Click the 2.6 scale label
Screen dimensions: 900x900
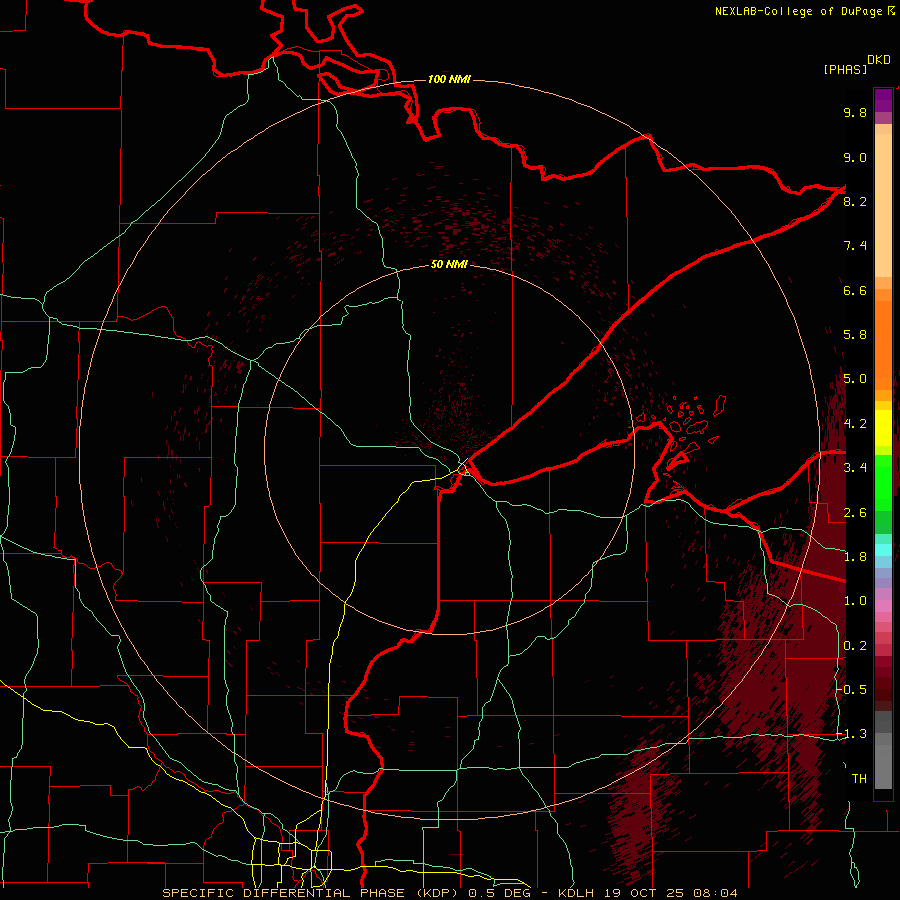point(855,513)
